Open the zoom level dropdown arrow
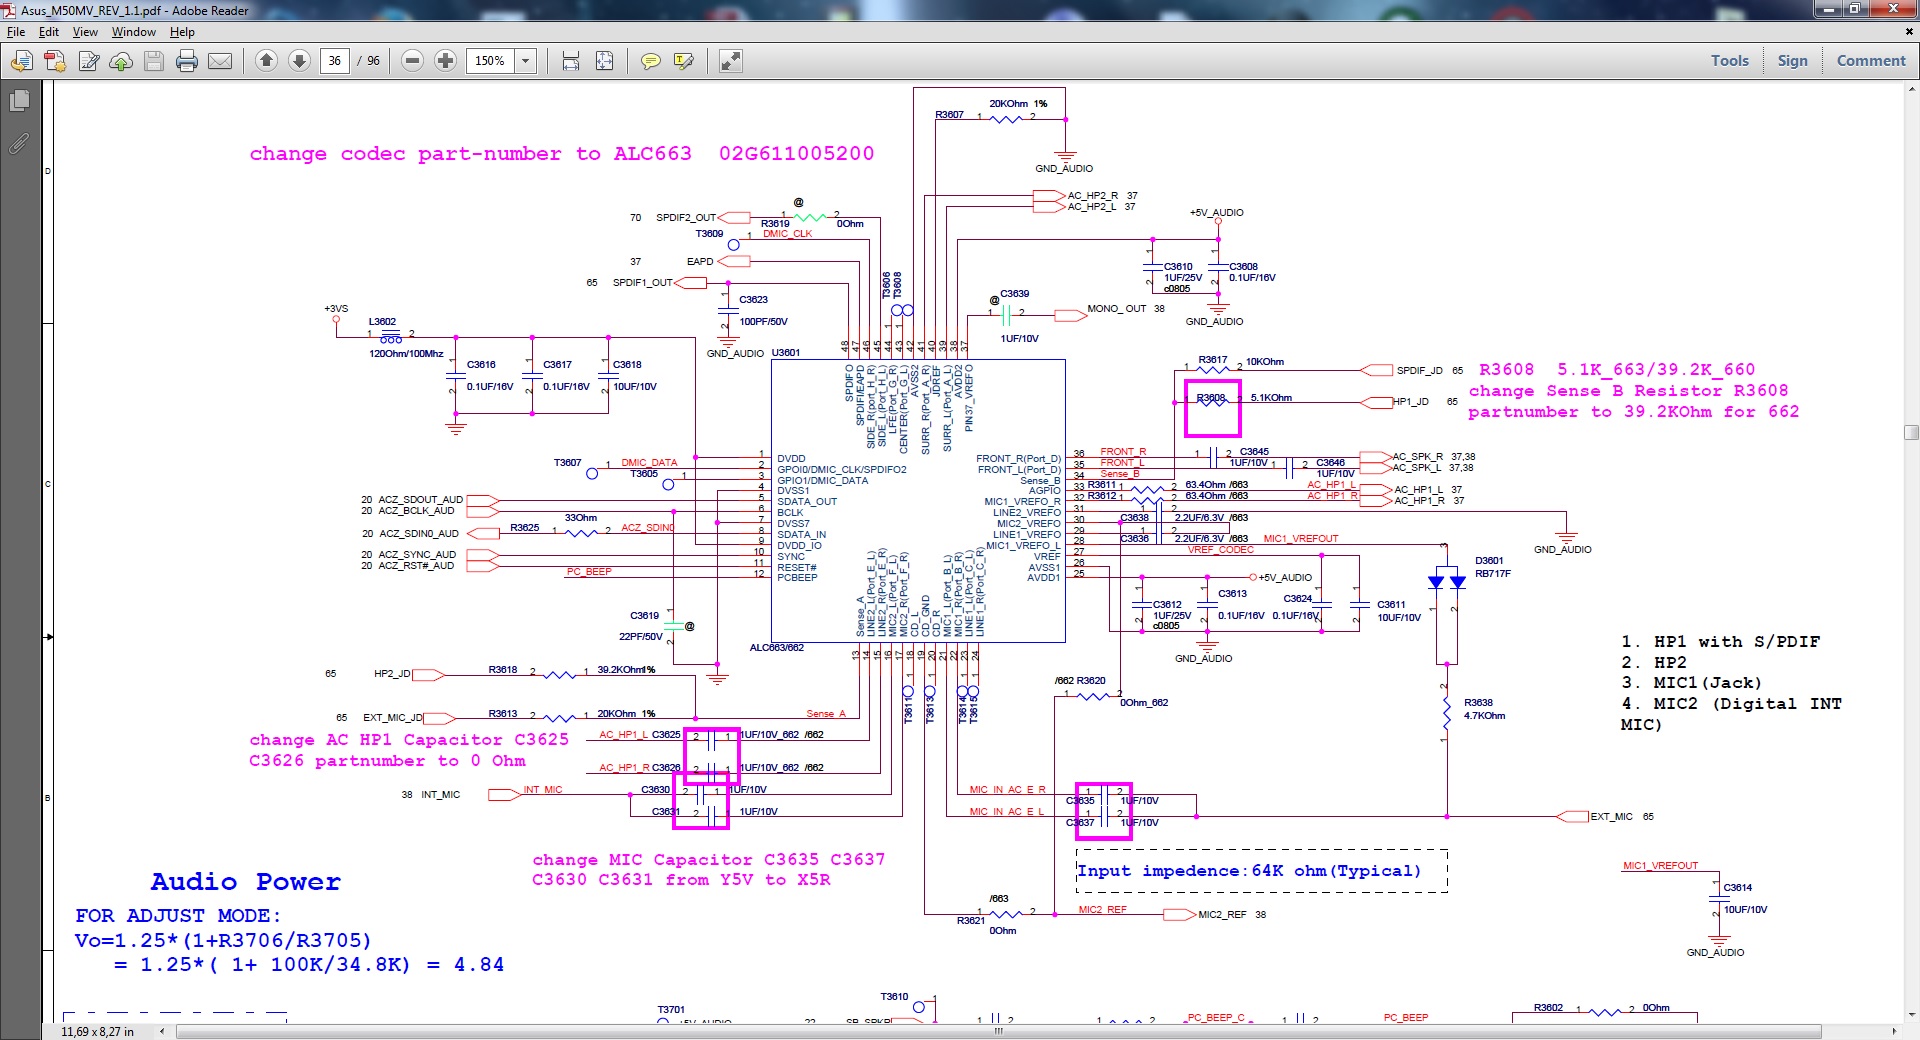The height and width of the screenshot is (1040, 1920). click(x=526, y=61)
